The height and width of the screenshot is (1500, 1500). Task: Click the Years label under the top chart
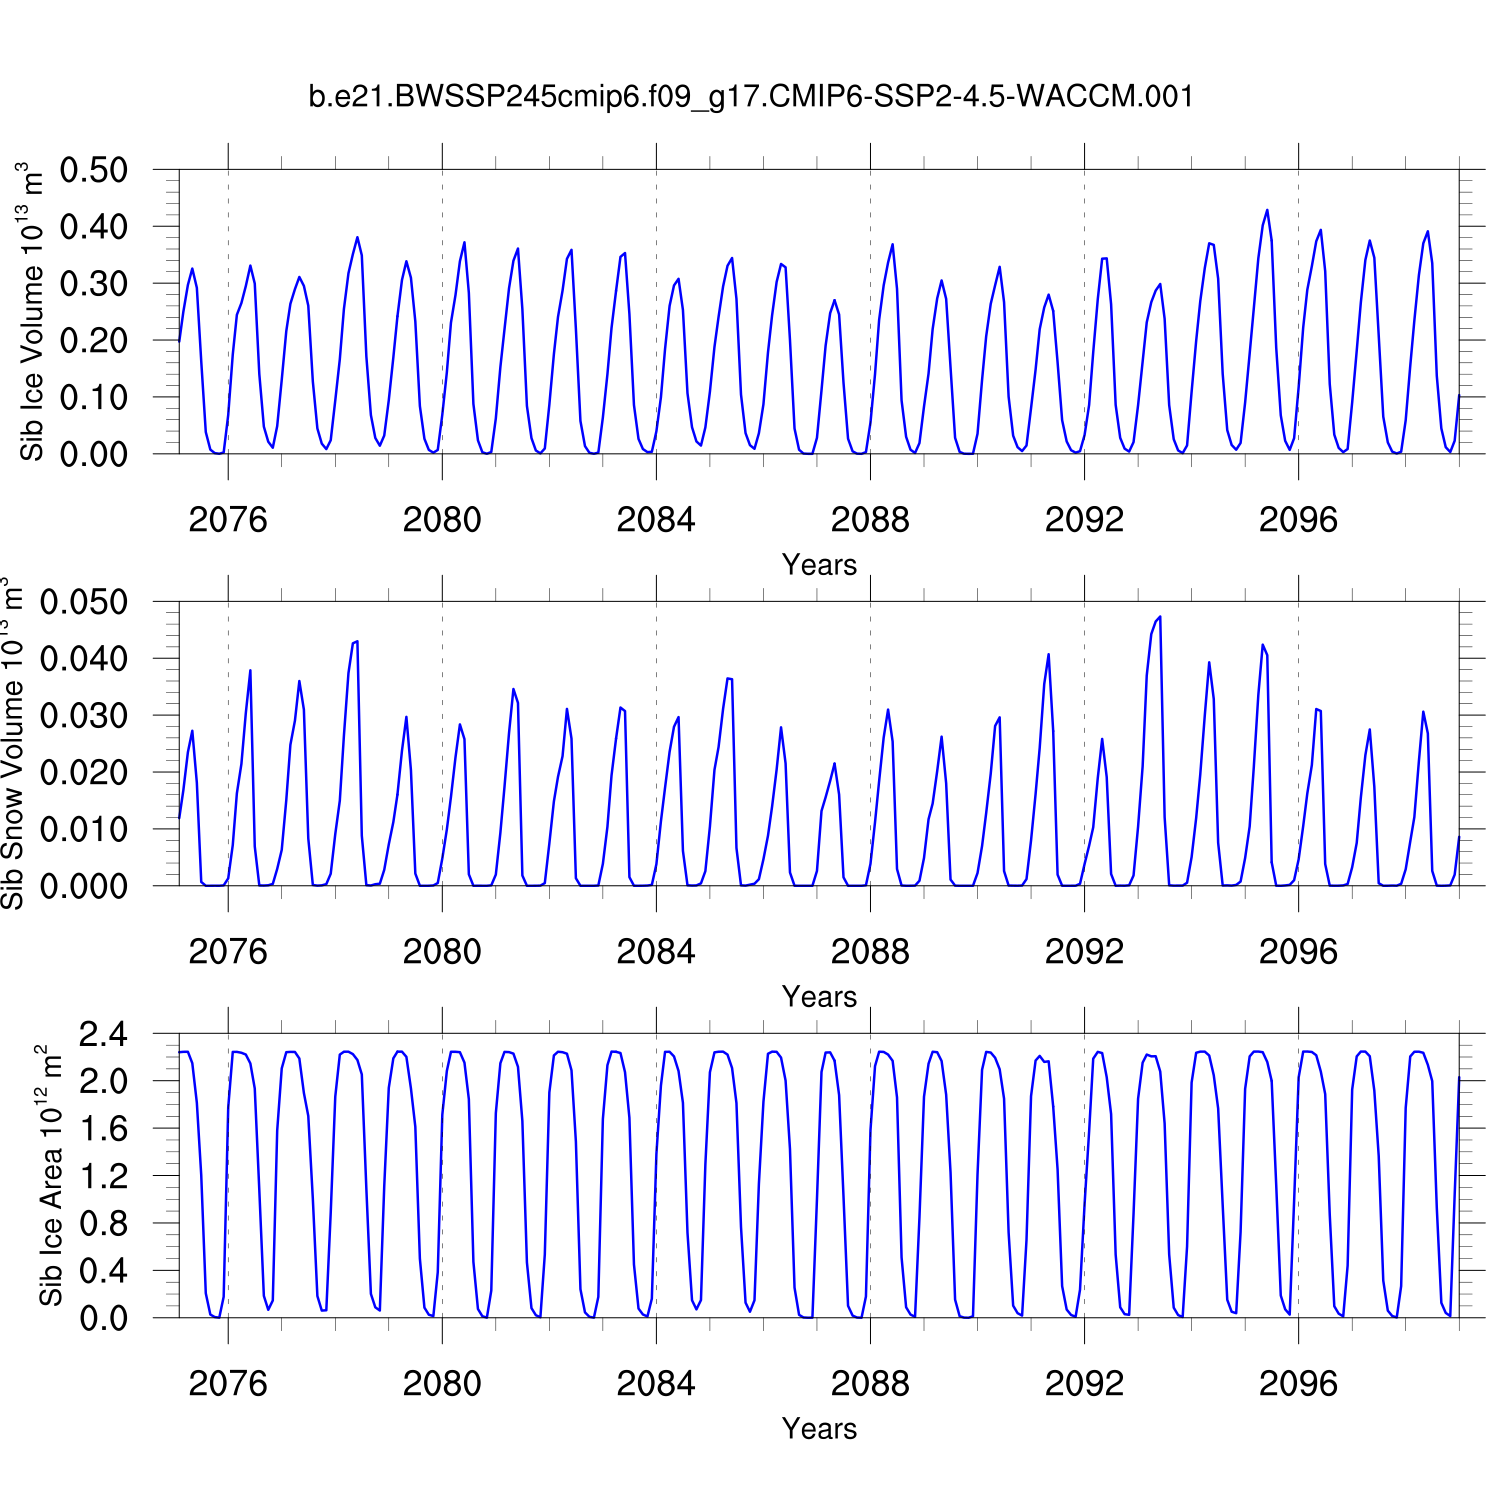pos(819,565)
